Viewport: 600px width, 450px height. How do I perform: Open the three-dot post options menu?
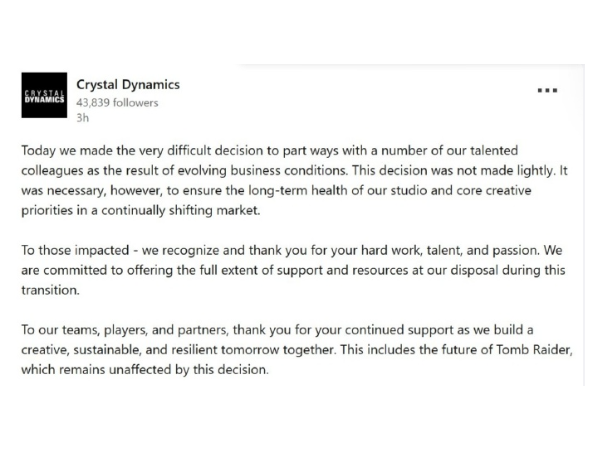pyautogui.click(x=547, y=91)
